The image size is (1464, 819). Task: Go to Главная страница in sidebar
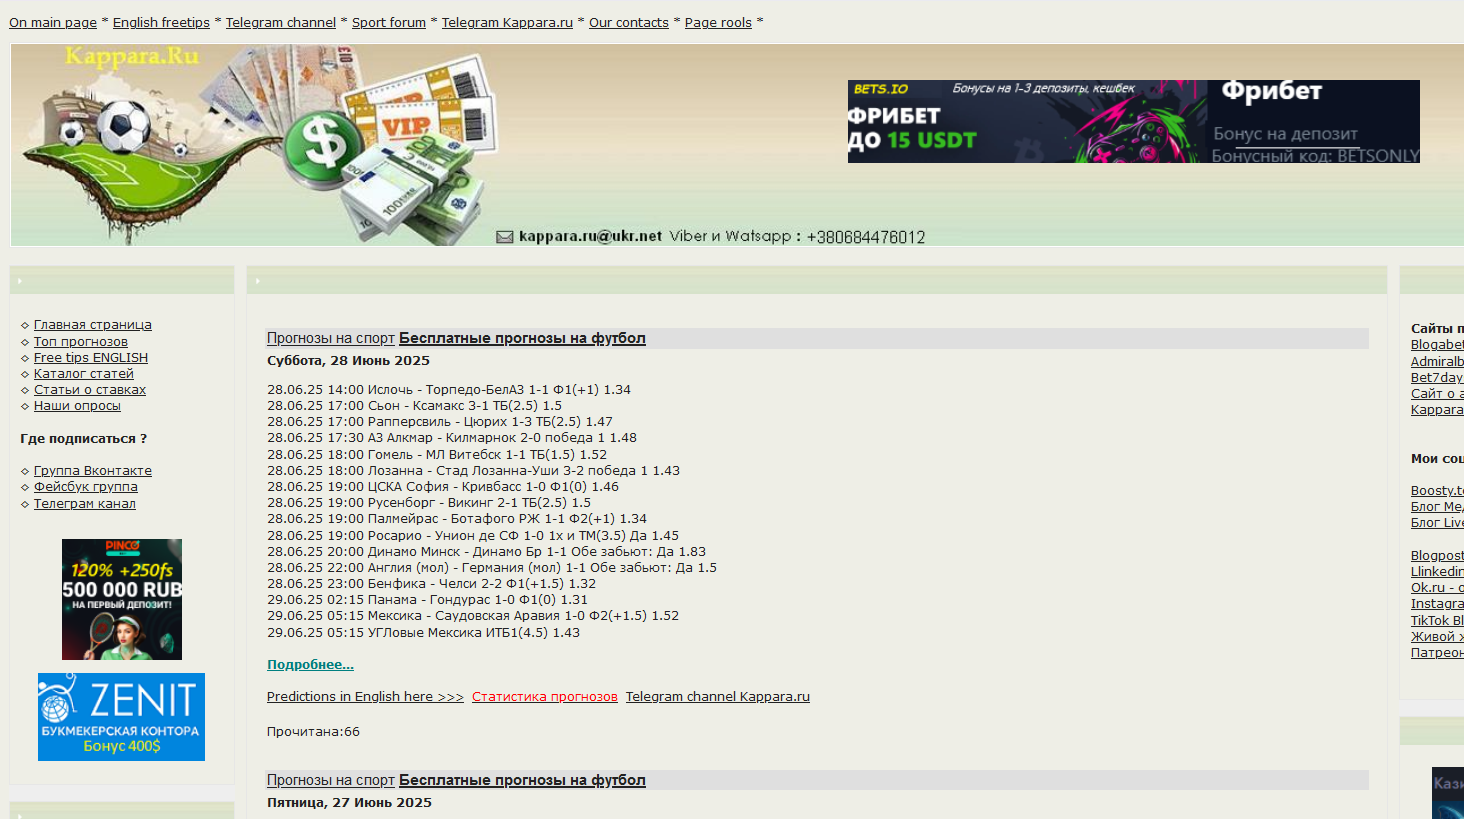(x=92, y=325)
